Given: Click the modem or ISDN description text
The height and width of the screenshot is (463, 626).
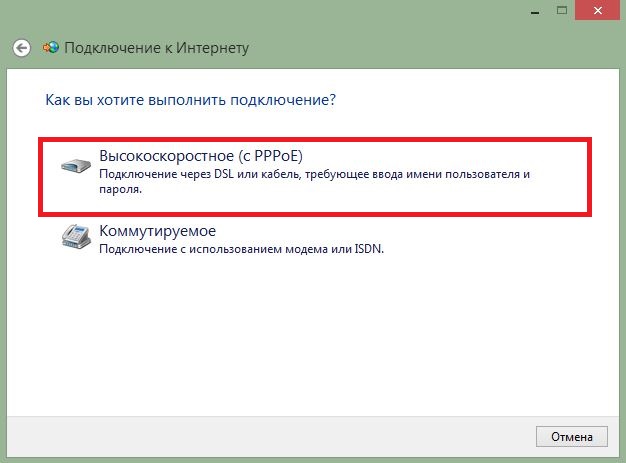Looking at the screenshot, I should 241,249.
